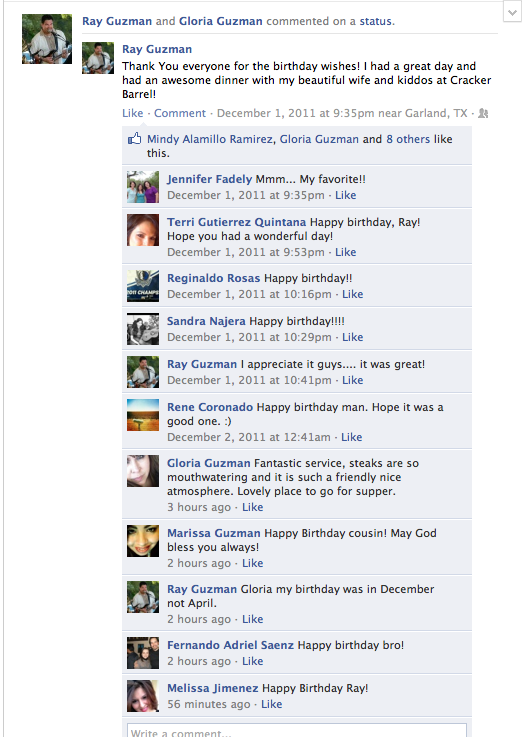Open the story options dropdown arrow
The height and width of the screenshot is (737, 522).
(512, 12)
